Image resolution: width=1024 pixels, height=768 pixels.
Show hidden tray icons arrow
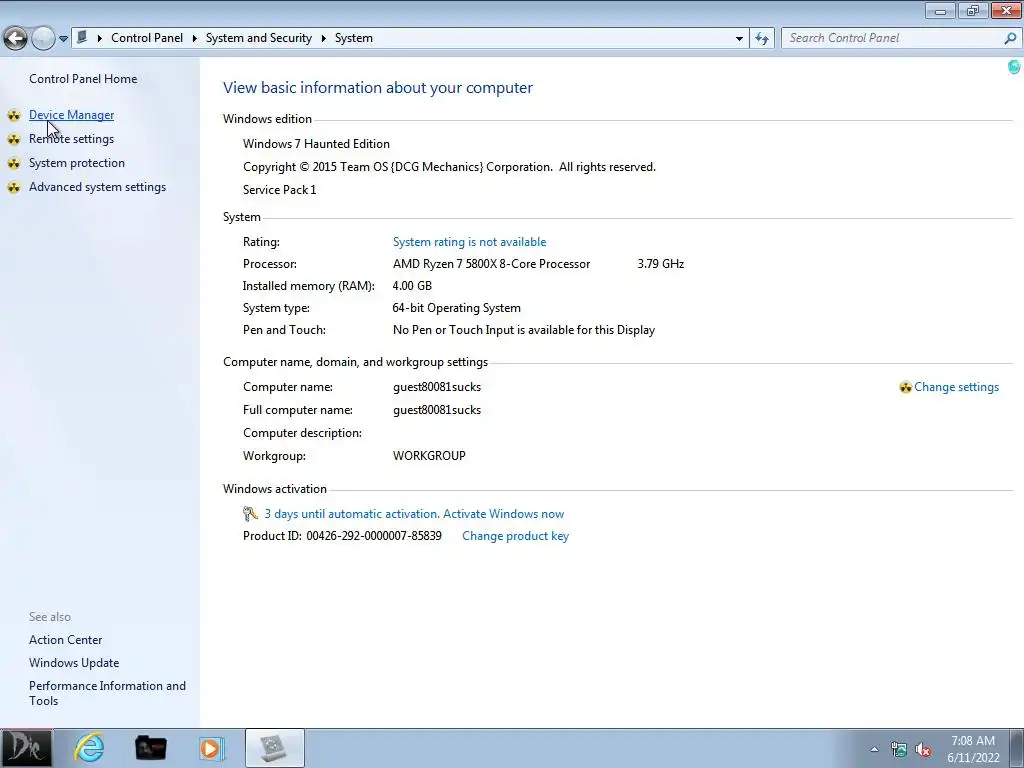coord(874,749)
